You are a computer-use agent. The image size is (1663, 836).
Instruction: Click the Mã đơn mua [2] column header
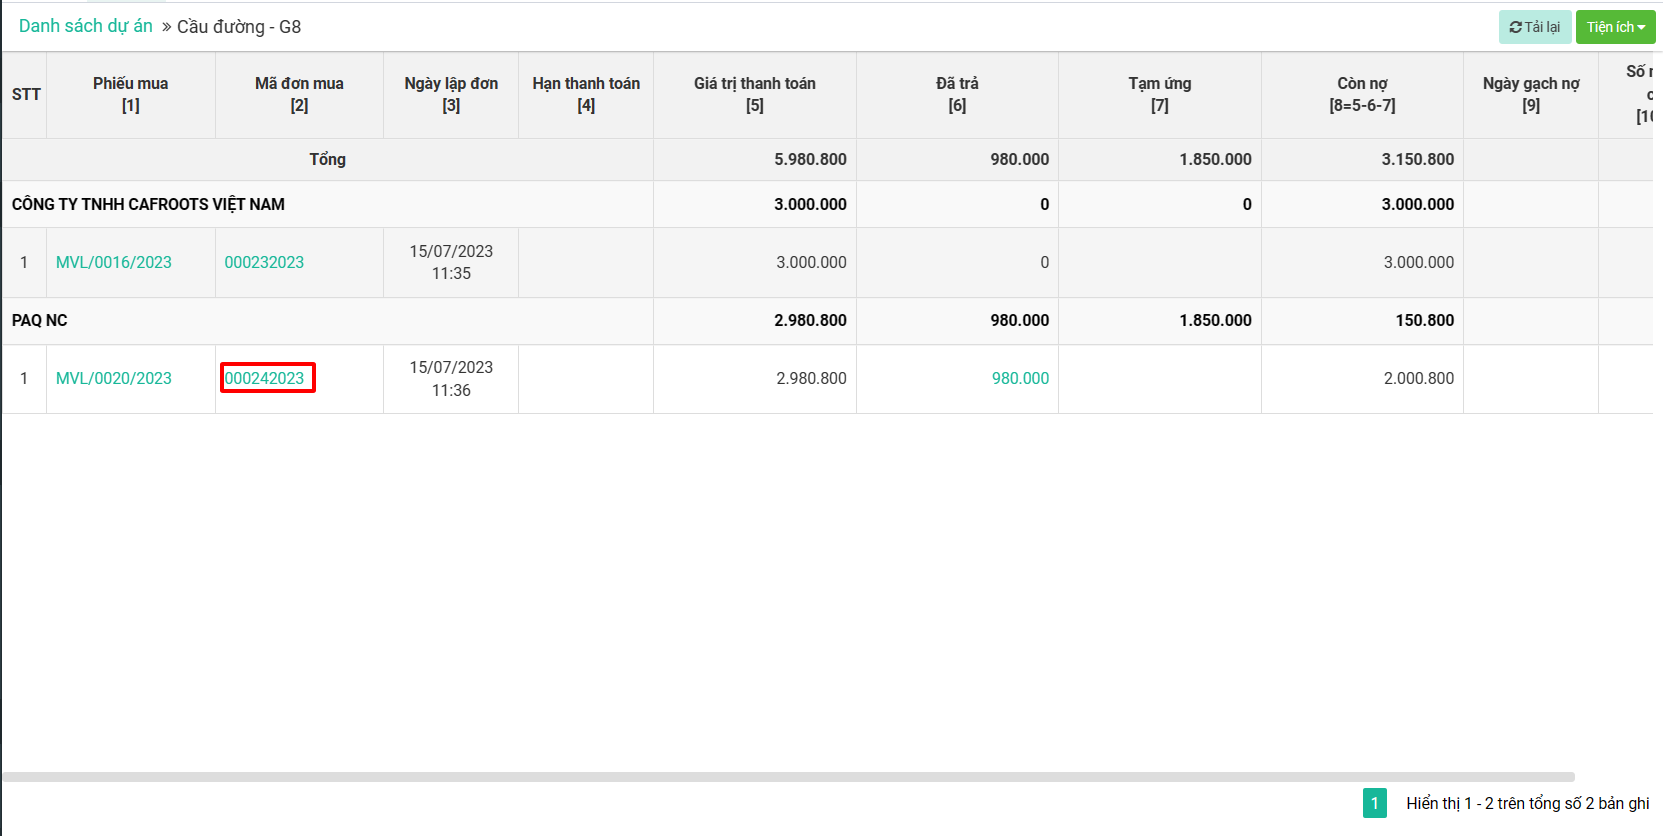pyautogui.click(x=299, y=95)
